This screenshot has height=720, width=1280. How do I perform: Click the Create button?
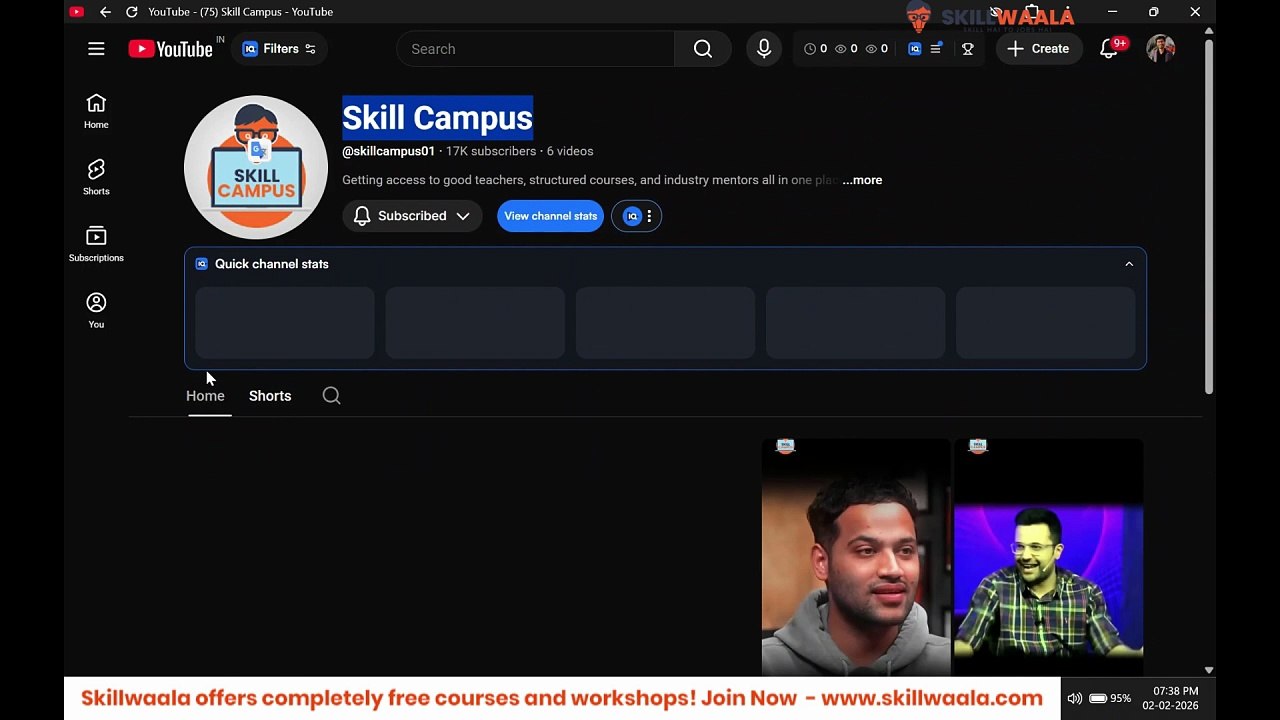pyautogui.click(x=1039, y=49)
